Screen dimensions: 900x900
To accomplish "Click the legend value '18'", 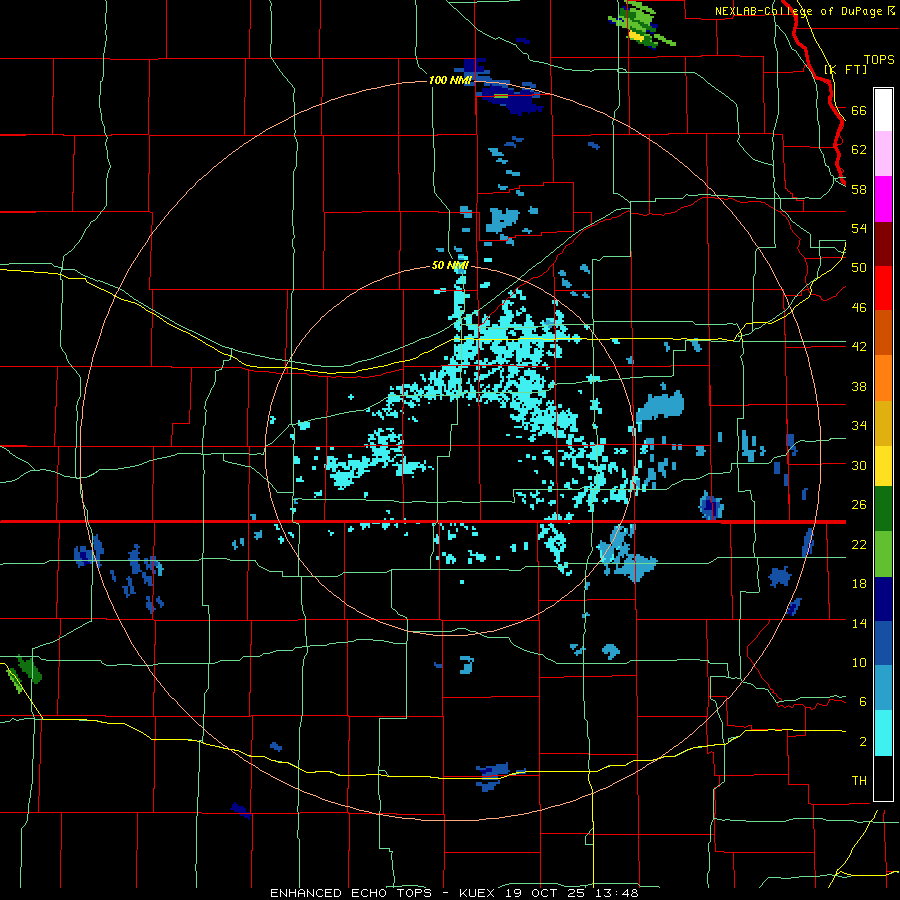I will pyautogui.click(x=859, y=584).
